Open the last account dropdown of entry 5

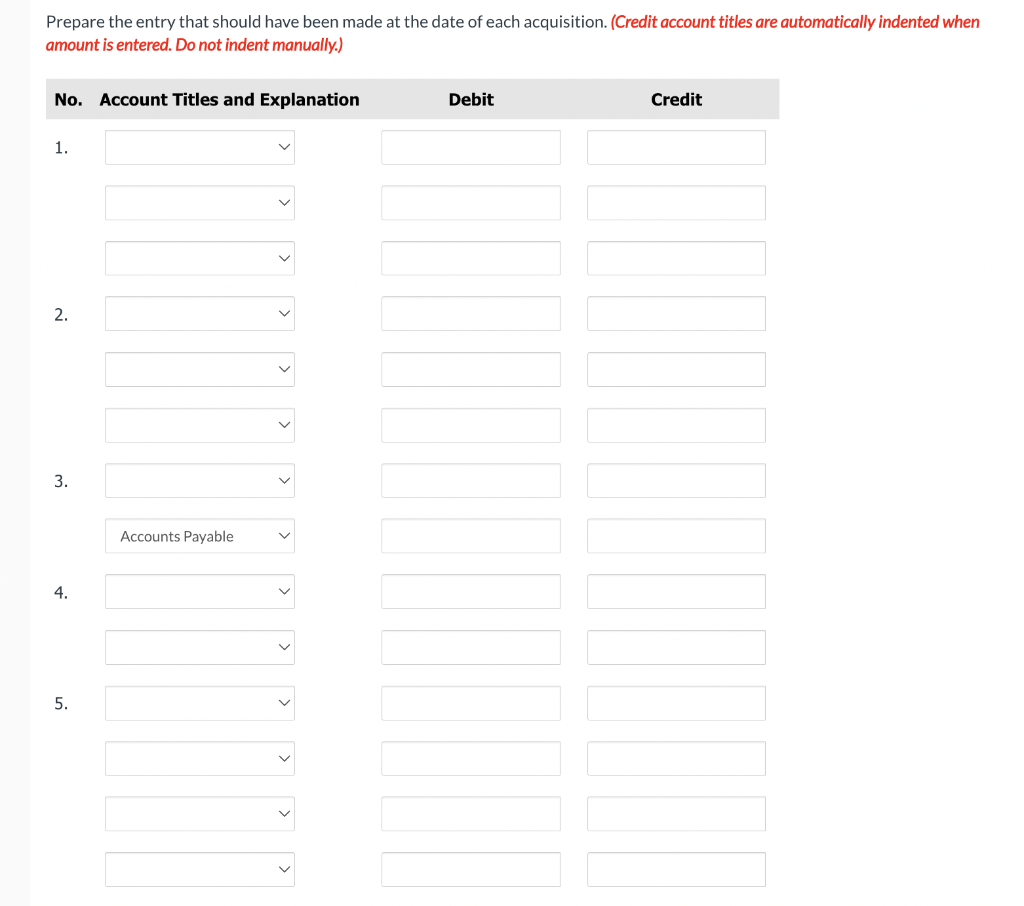199,869
